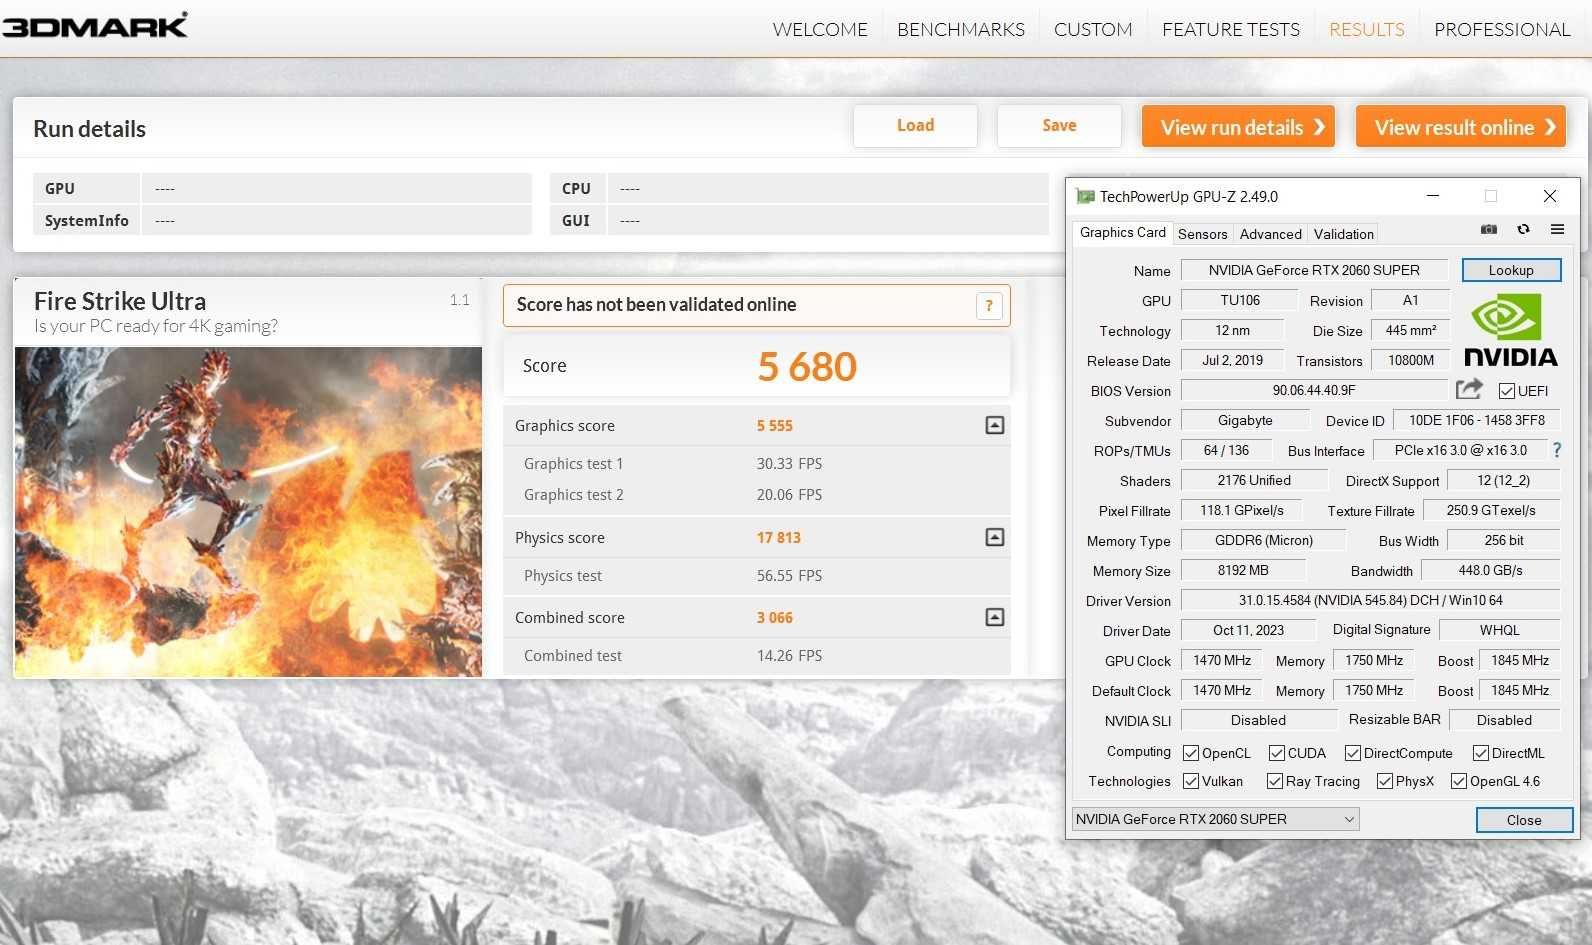Screen dimensions: 1592x945
Task: Open the GPU selection dropdown in GPU-Z
Action: point(1215,819)
